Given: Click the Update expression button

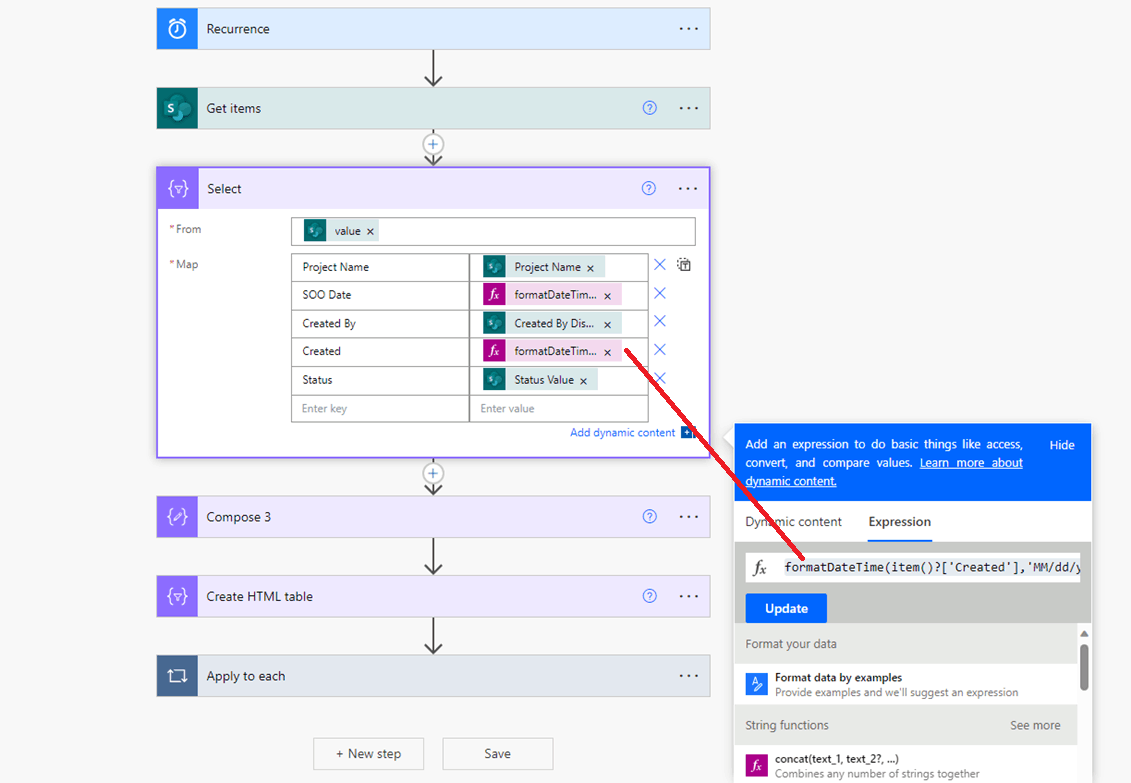Looking at the screenshot, I should 786,609.
